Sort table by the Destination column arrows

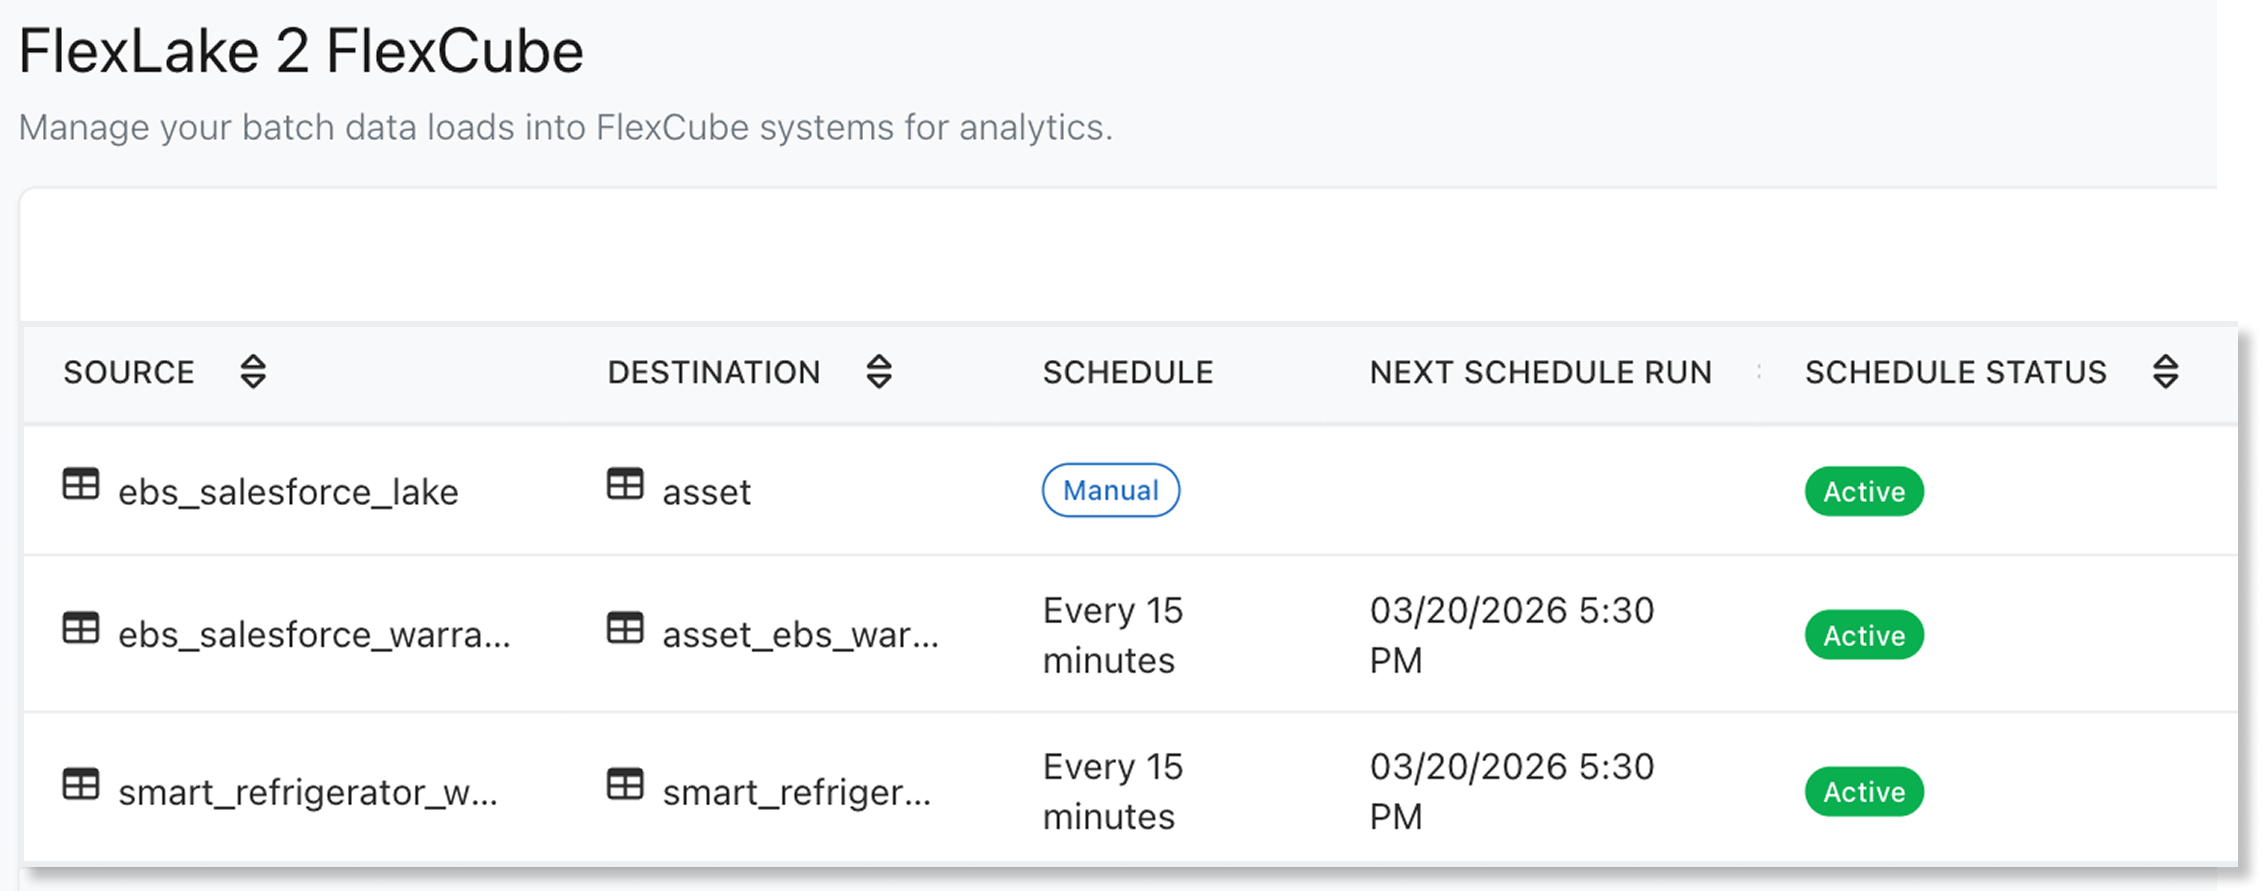pos(879,372)
